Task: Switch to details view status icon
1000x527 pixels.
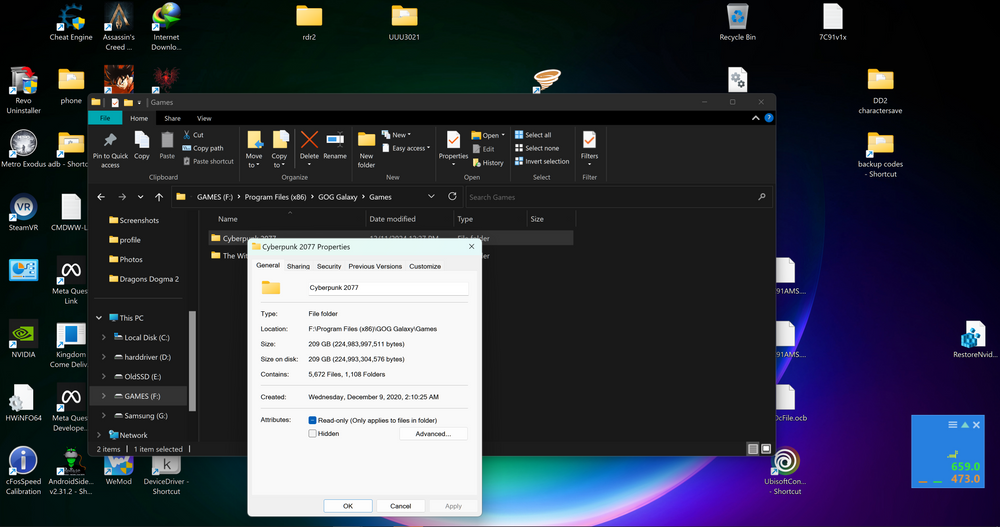Action: click(x=753, y=449)
